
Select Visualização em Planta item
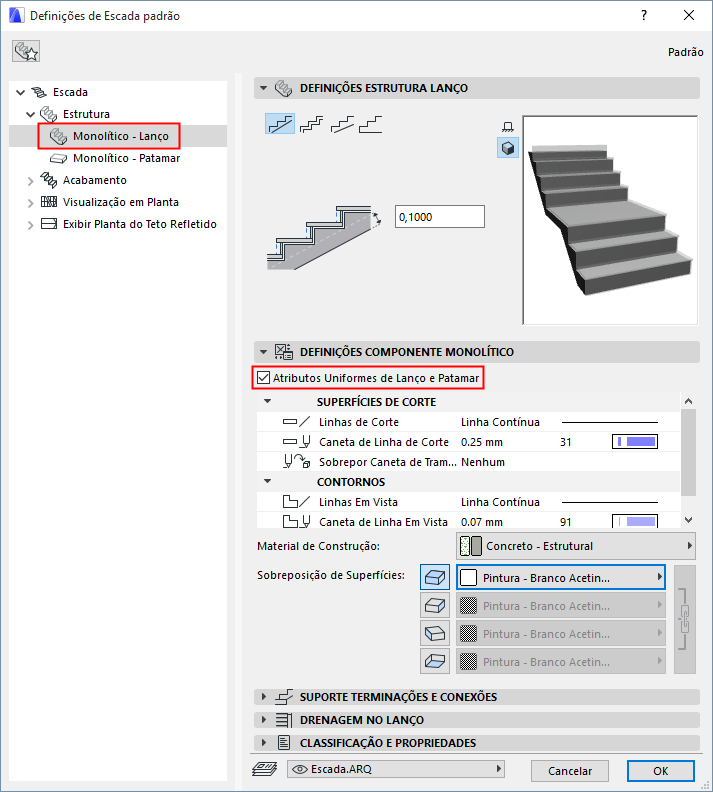(121, 202)
